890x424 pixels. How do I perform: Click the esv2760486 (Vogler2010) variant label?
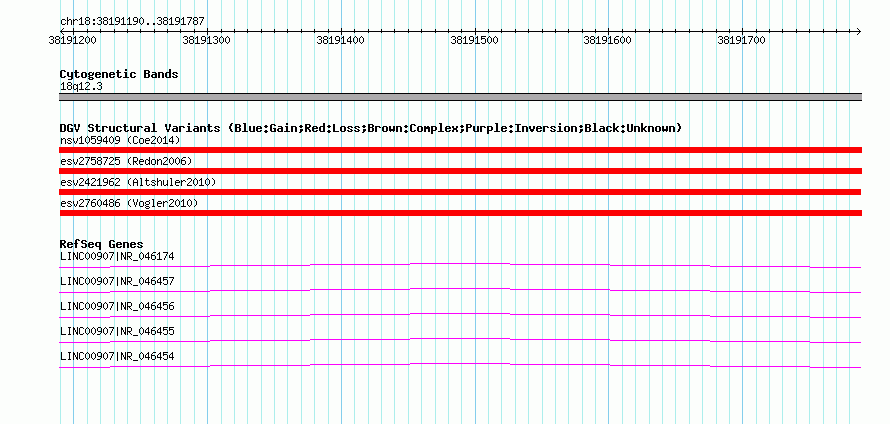point(129,203)
